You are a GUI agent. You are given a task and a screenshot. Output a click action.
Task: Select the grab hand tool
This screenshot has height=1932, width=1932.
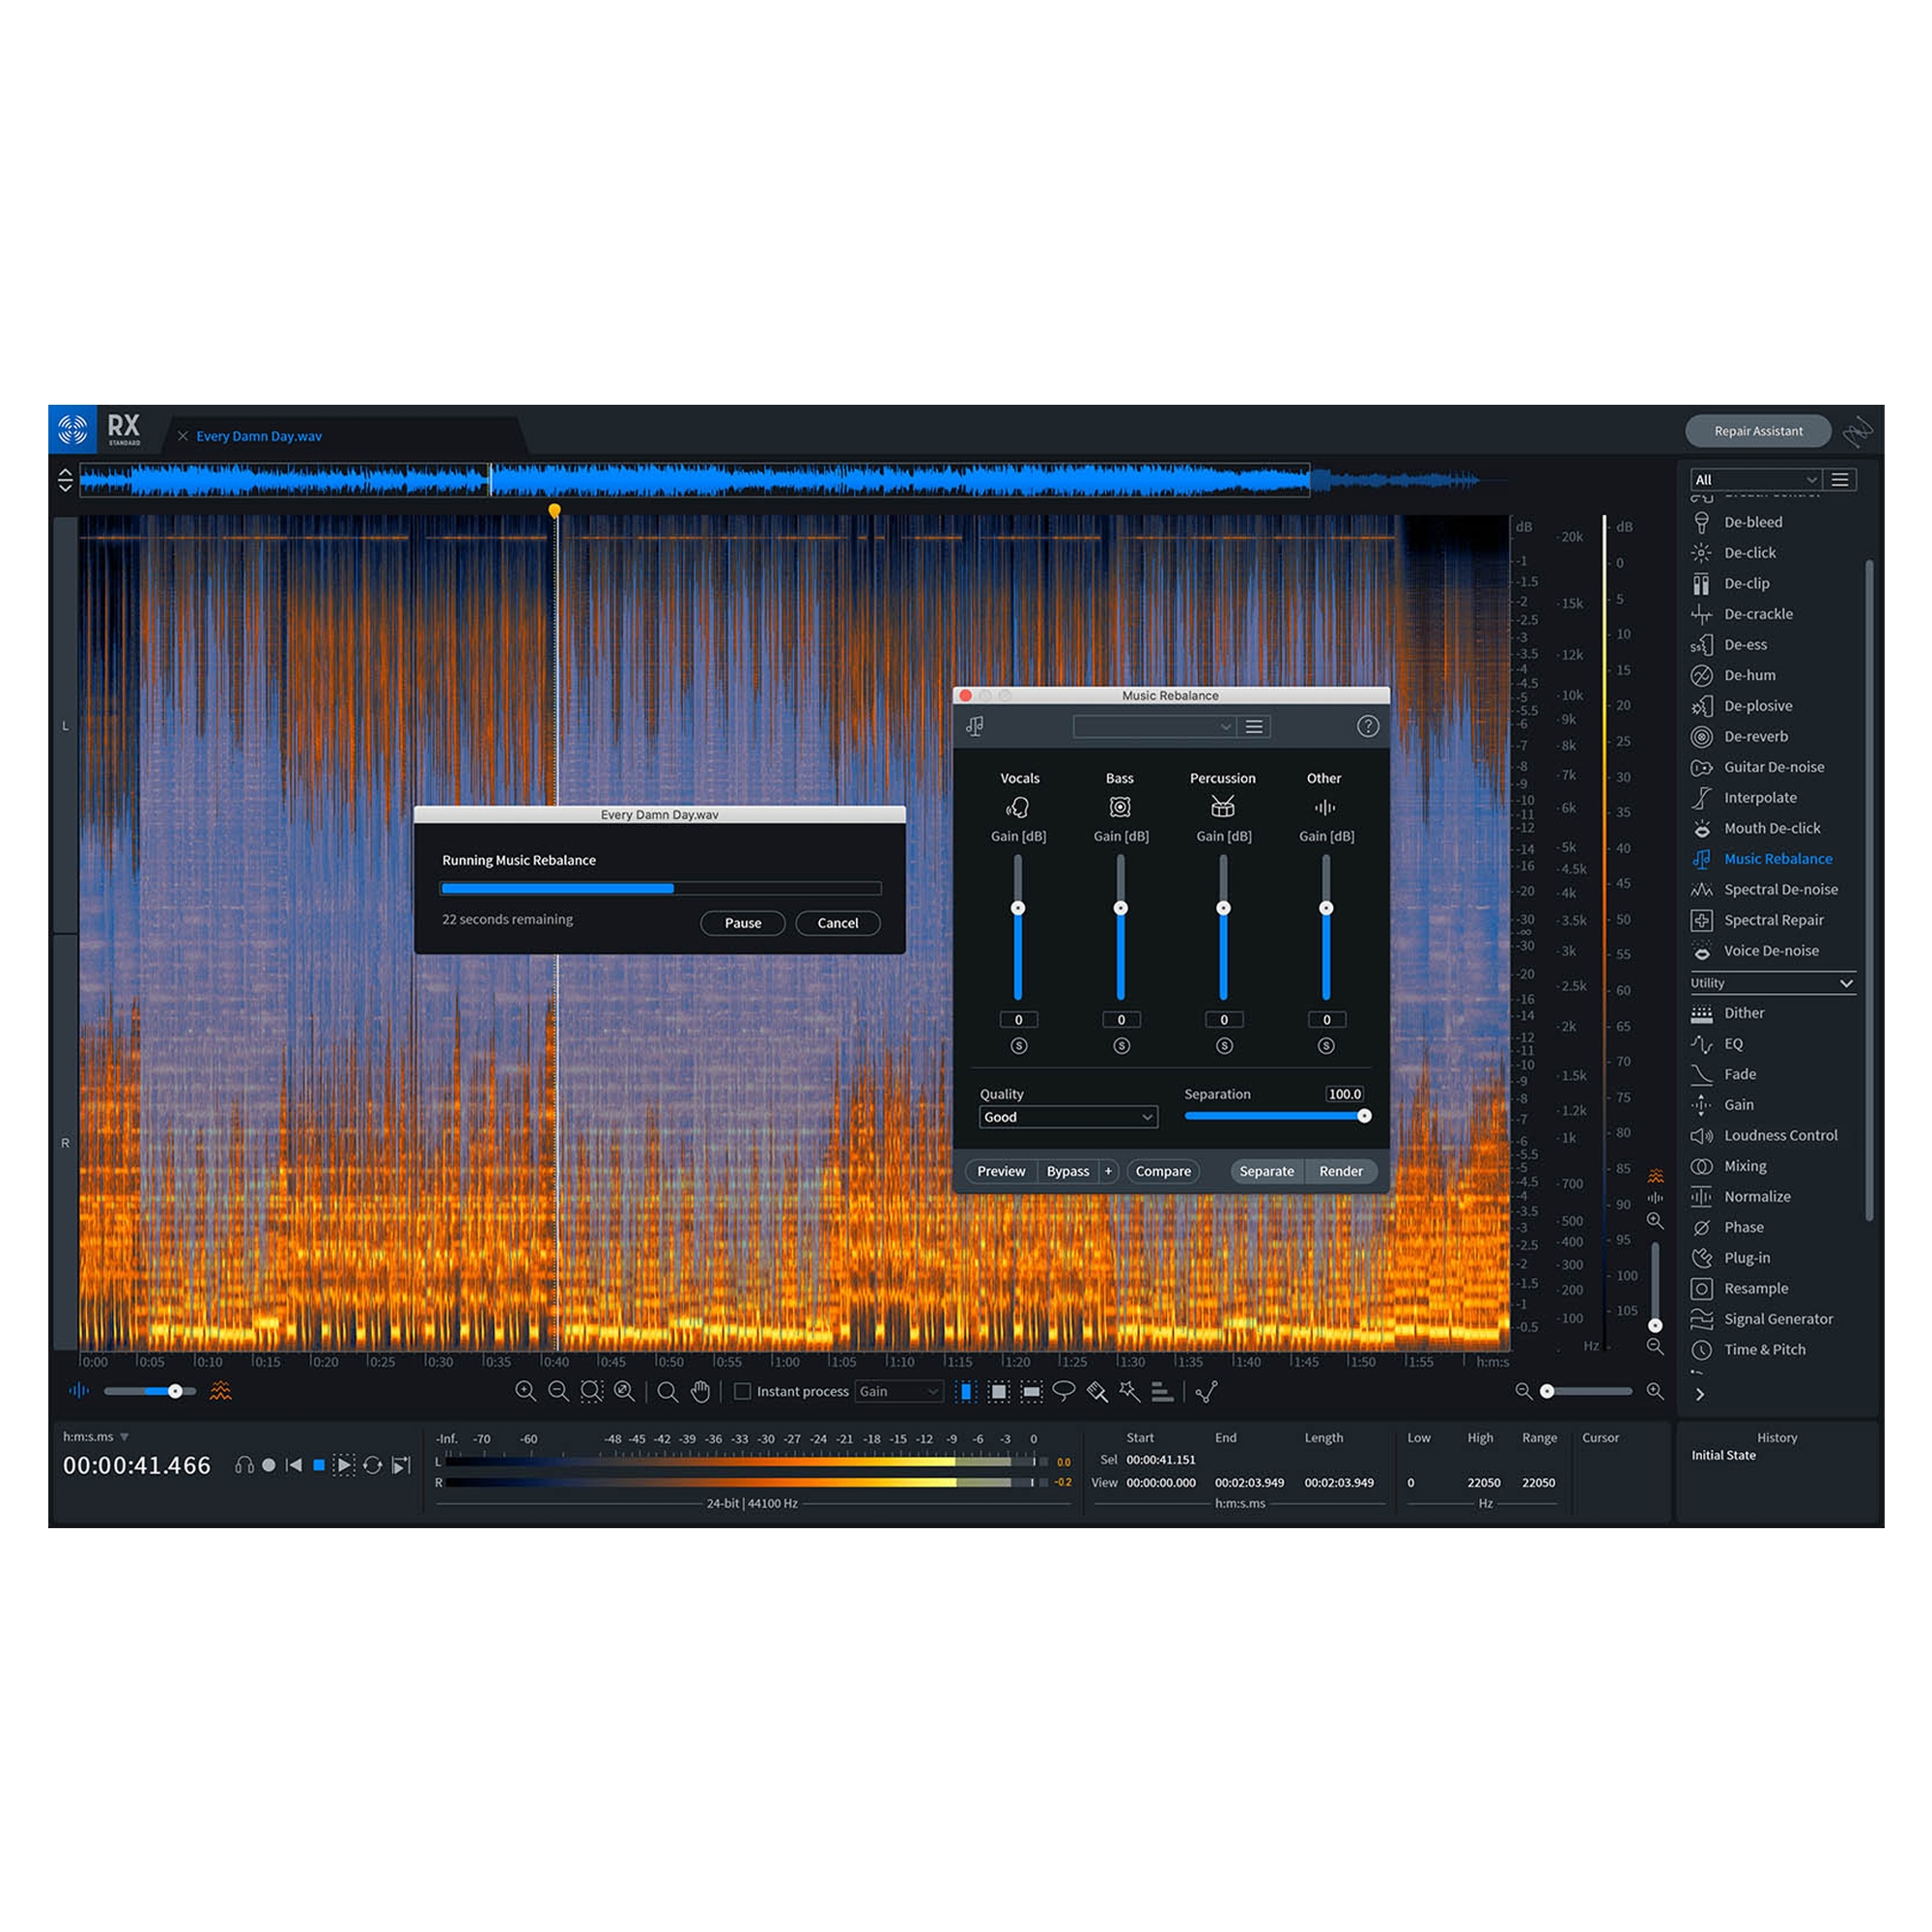pyautogui.click(x=700, y=1391)
